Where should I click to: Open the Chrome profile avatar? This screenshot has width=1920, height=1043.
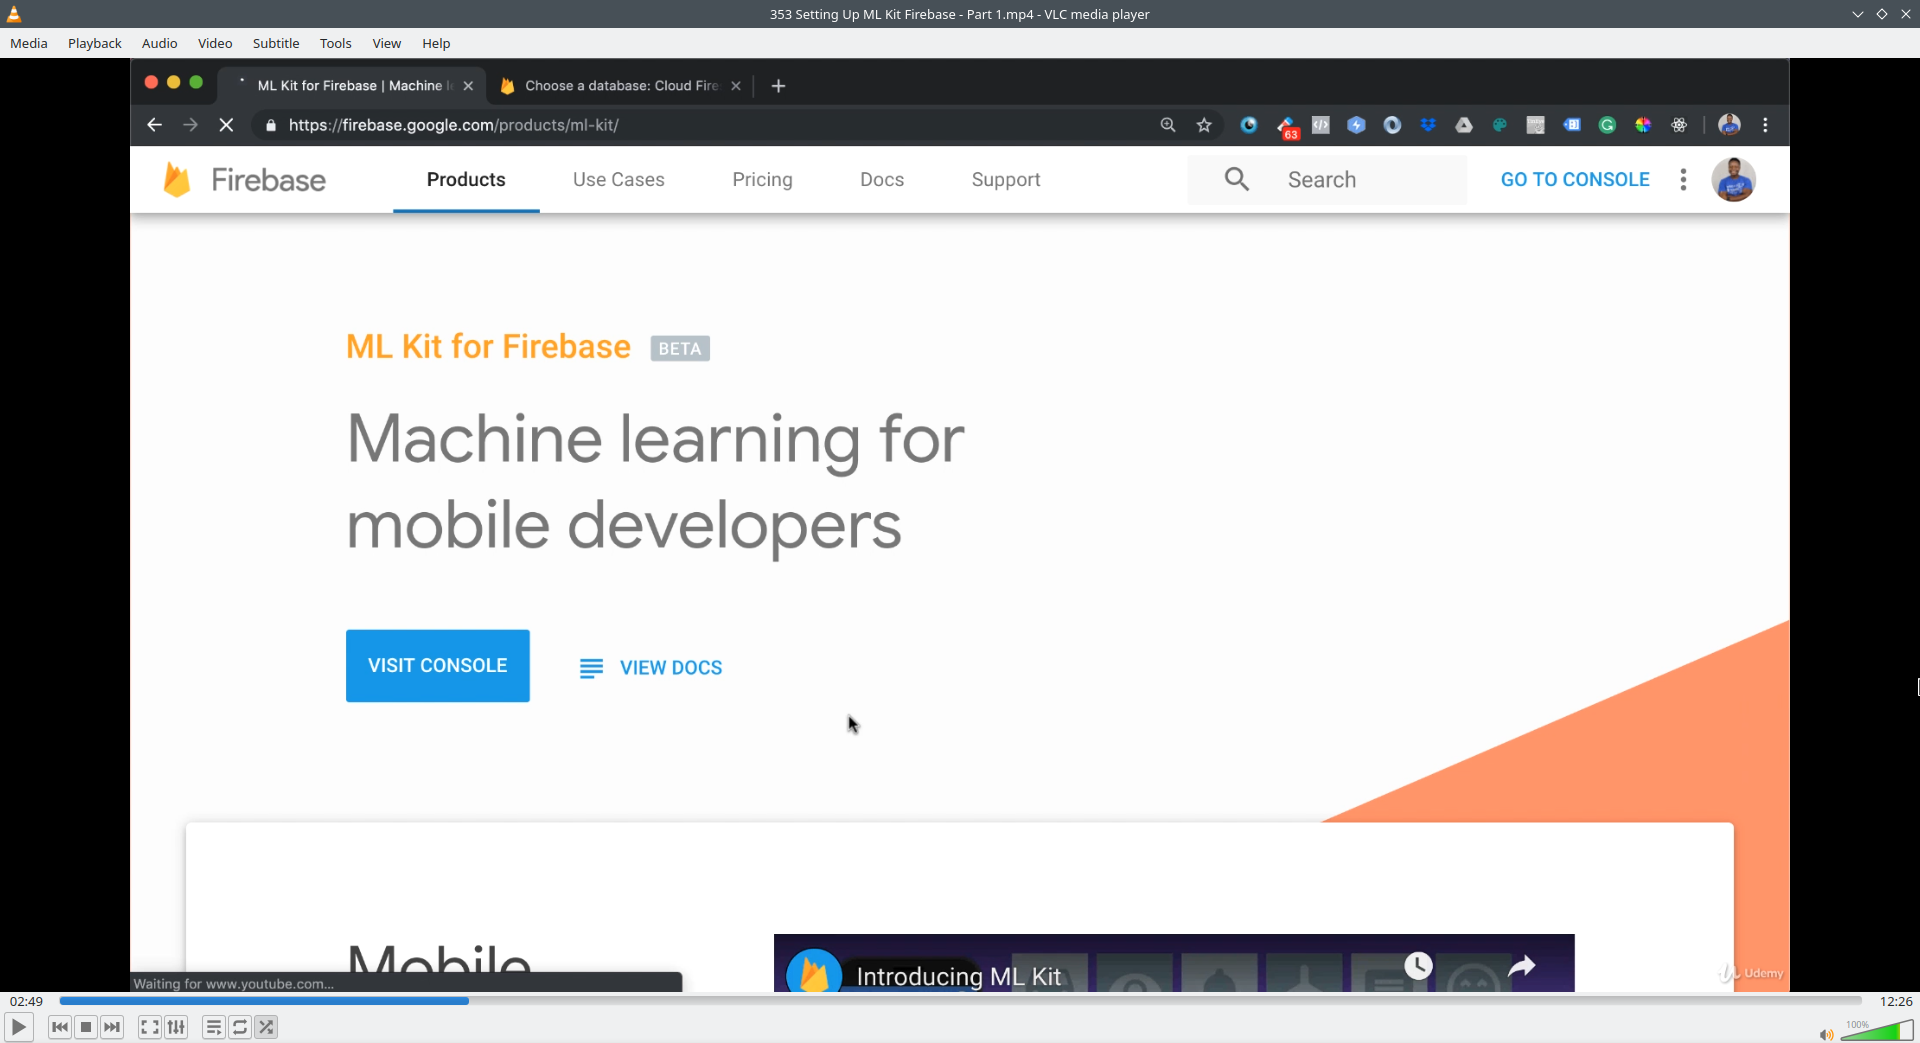coord(1729,125)
